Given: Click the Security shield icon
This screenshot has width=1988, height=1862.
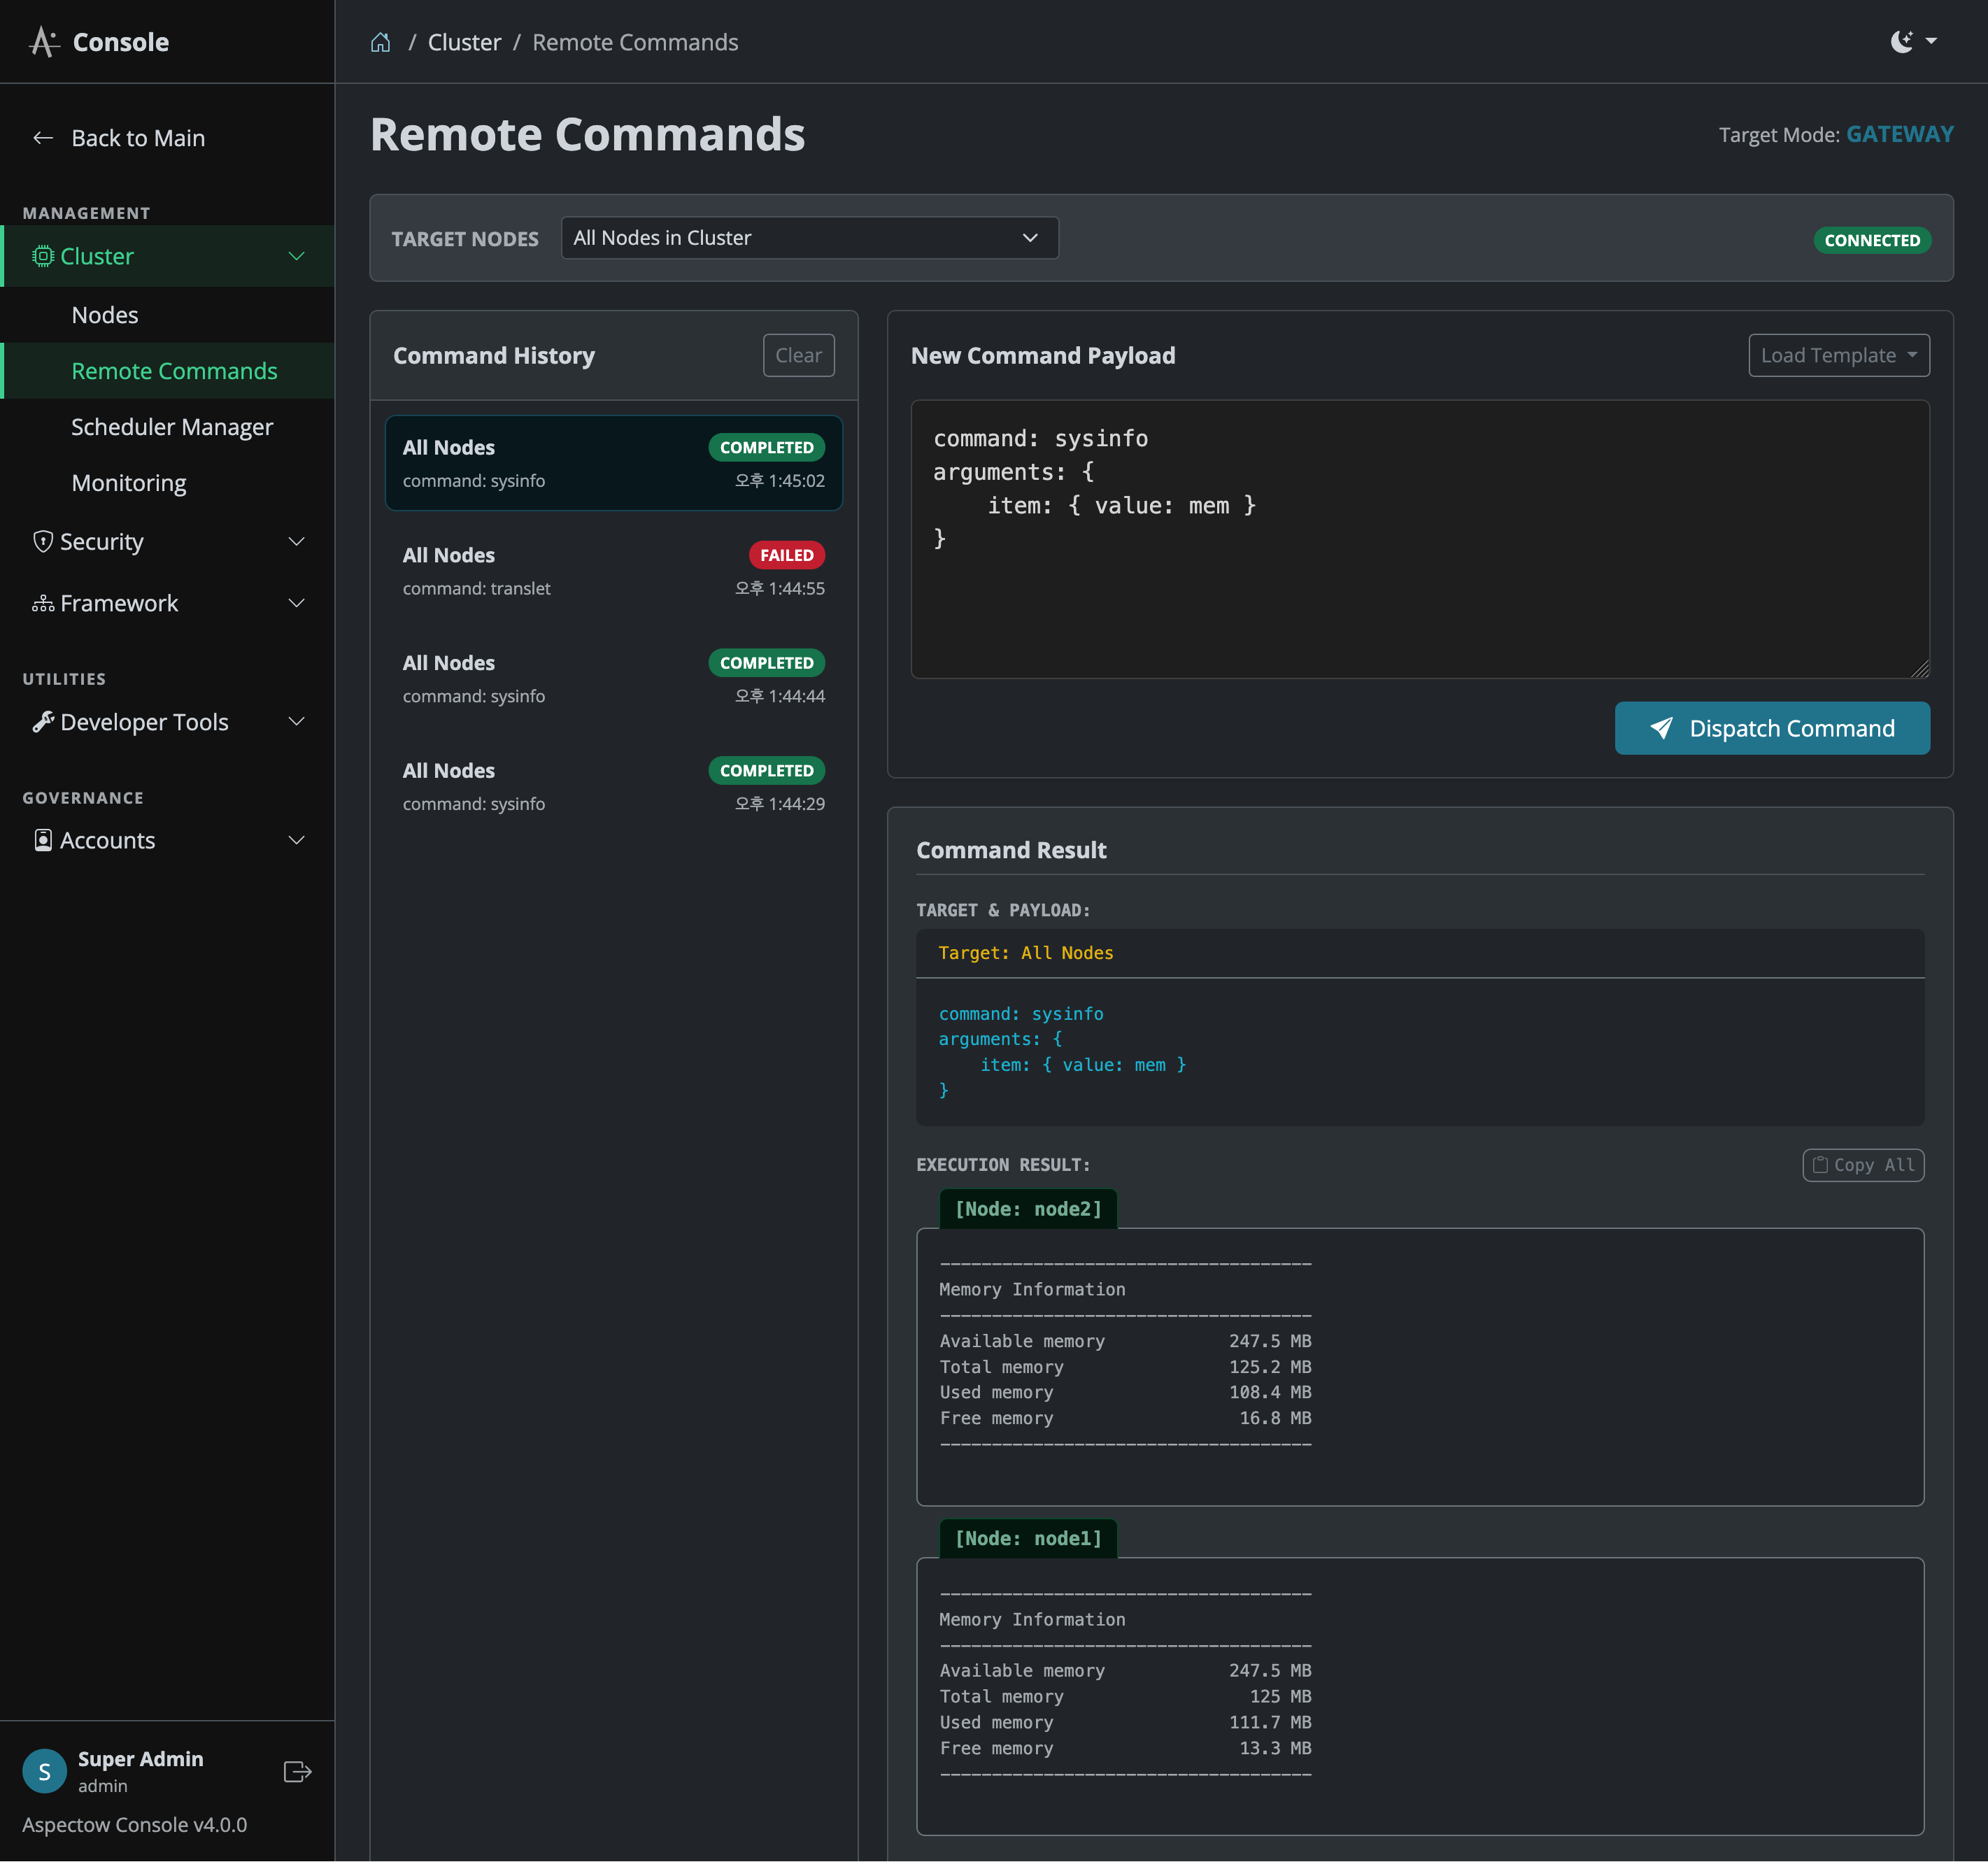Looking at the screenshot, I should [x=43, y=541].
